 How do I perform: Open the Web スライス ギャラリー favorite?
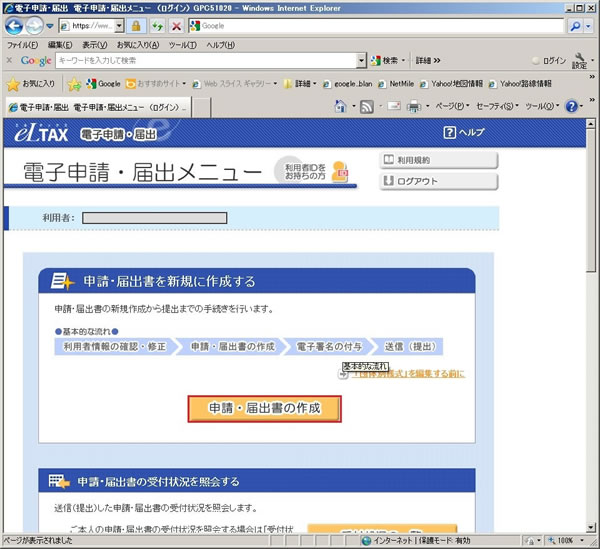[235, 84]
